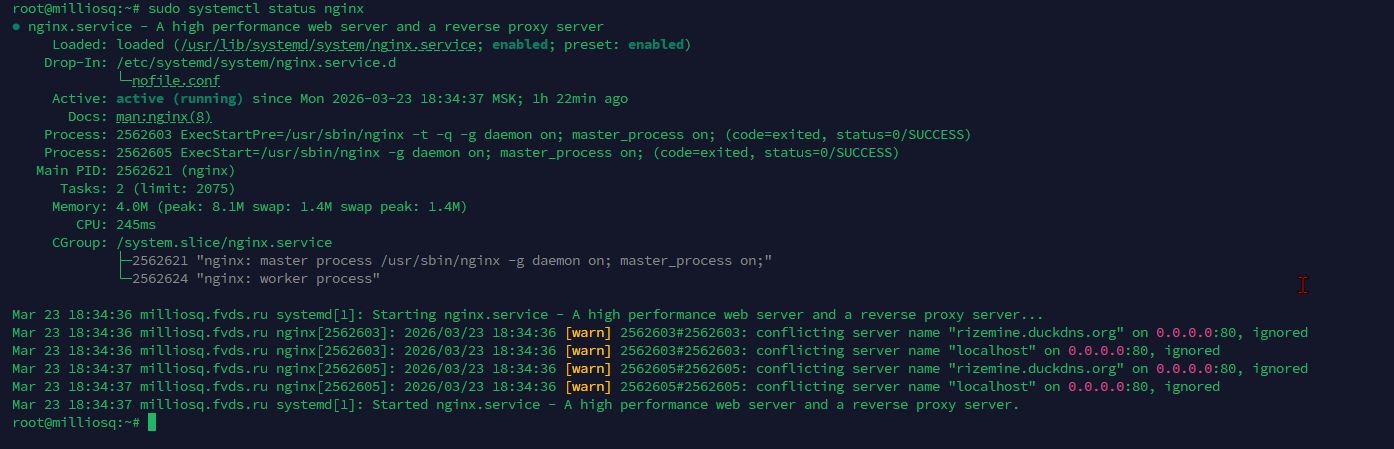Click the final 'Started nginx.service' log line
Image resolution: width=1394 pixels, height=449 pixels.
pyautogui.click(x=515, y=405)
